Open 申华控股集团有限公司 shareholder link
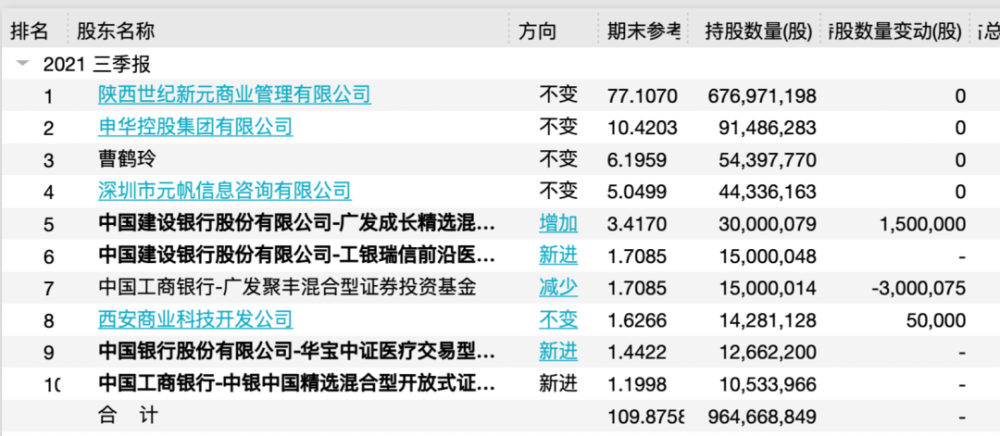The image size is (1000, 436). point(195,127)
